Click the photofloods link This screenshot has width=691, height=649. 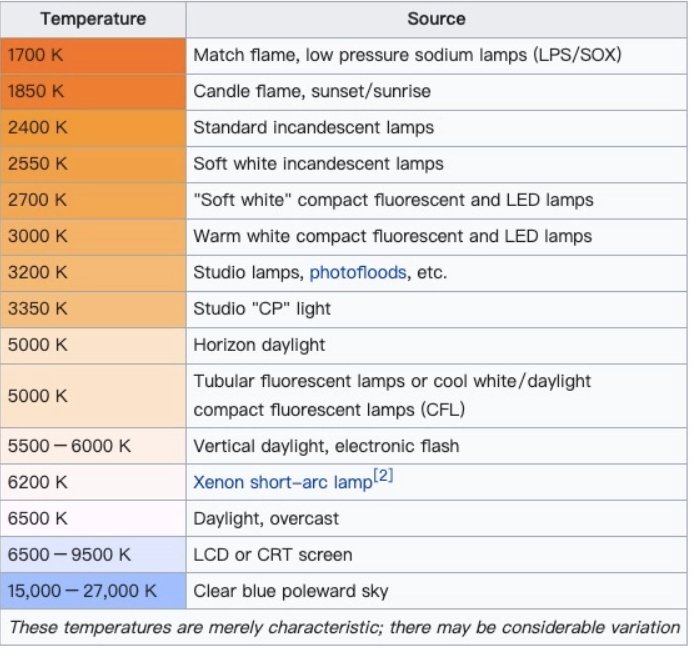click(357, 272)
